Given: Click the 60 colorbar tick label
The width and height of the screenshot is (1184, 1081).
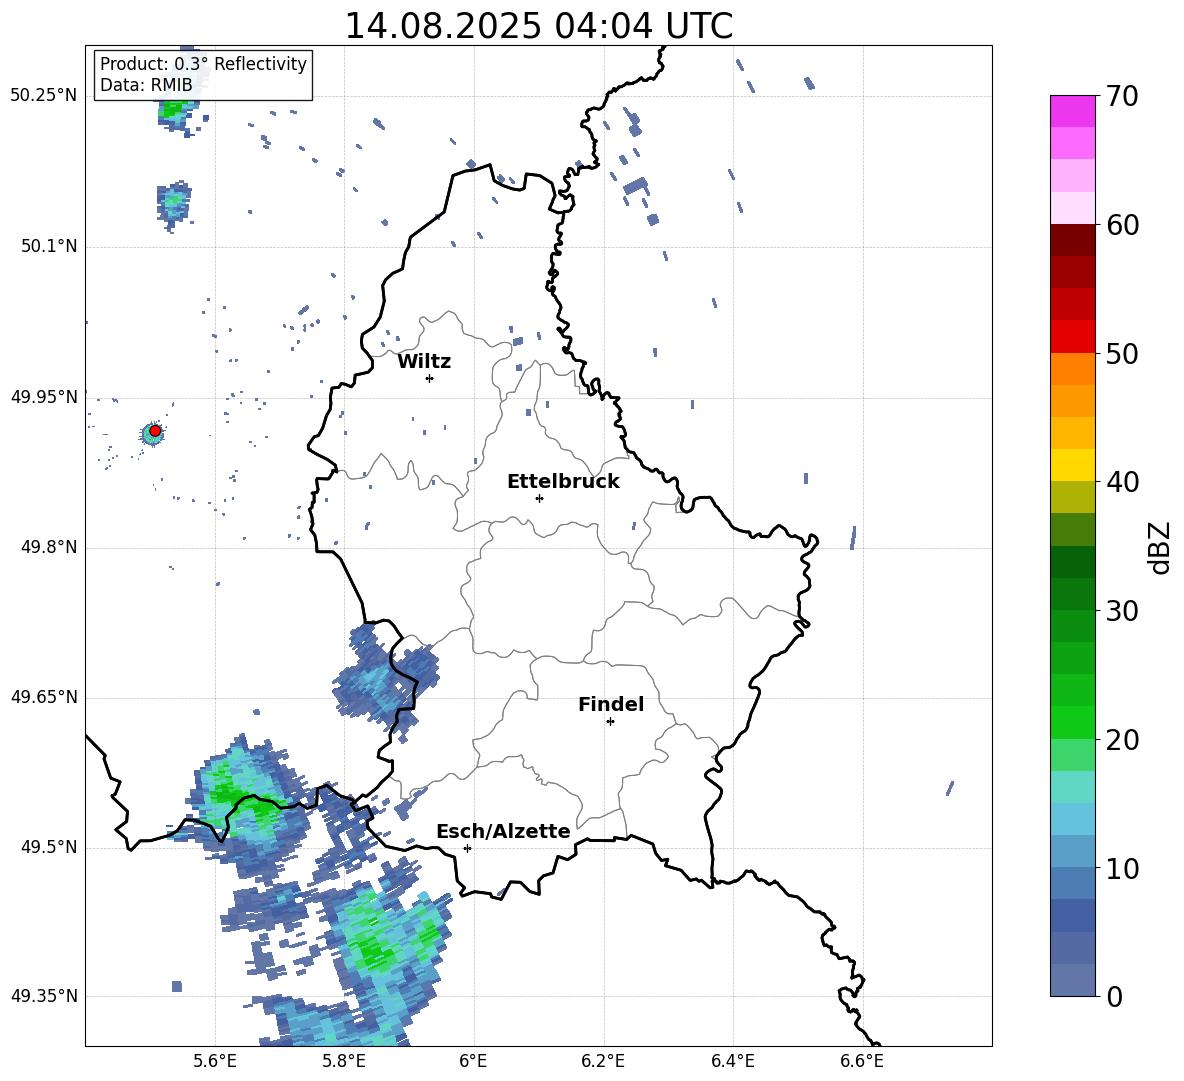Looking at the screenshot, I should (x=1122, y=224).
